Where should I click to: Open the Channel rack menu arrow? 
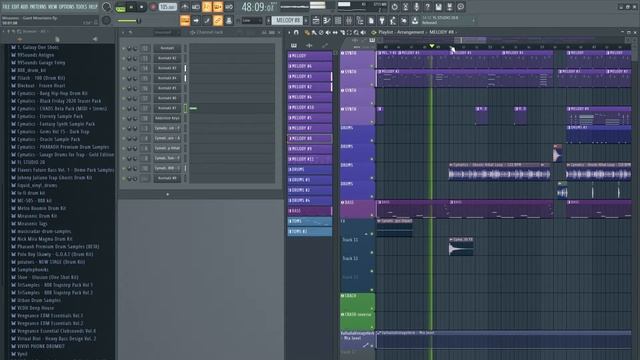(x=123, y=32)
